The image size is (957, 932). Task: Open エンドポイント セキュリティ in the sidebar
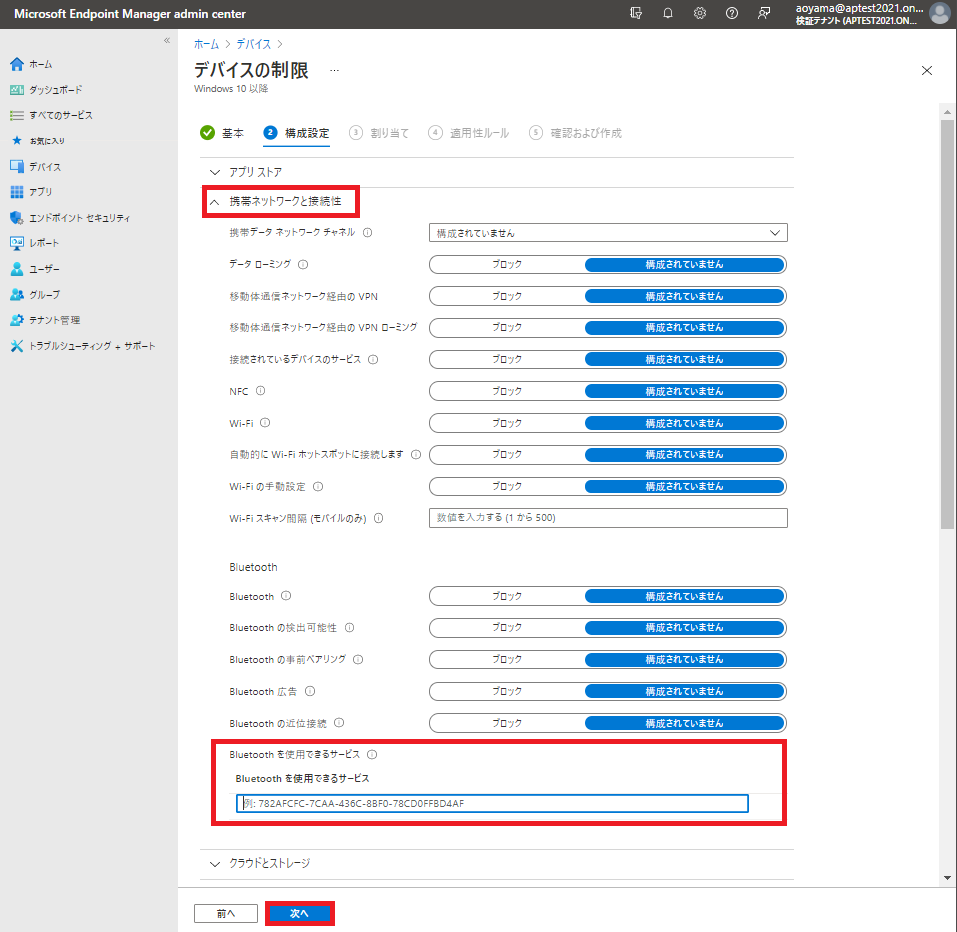(70, 218)
